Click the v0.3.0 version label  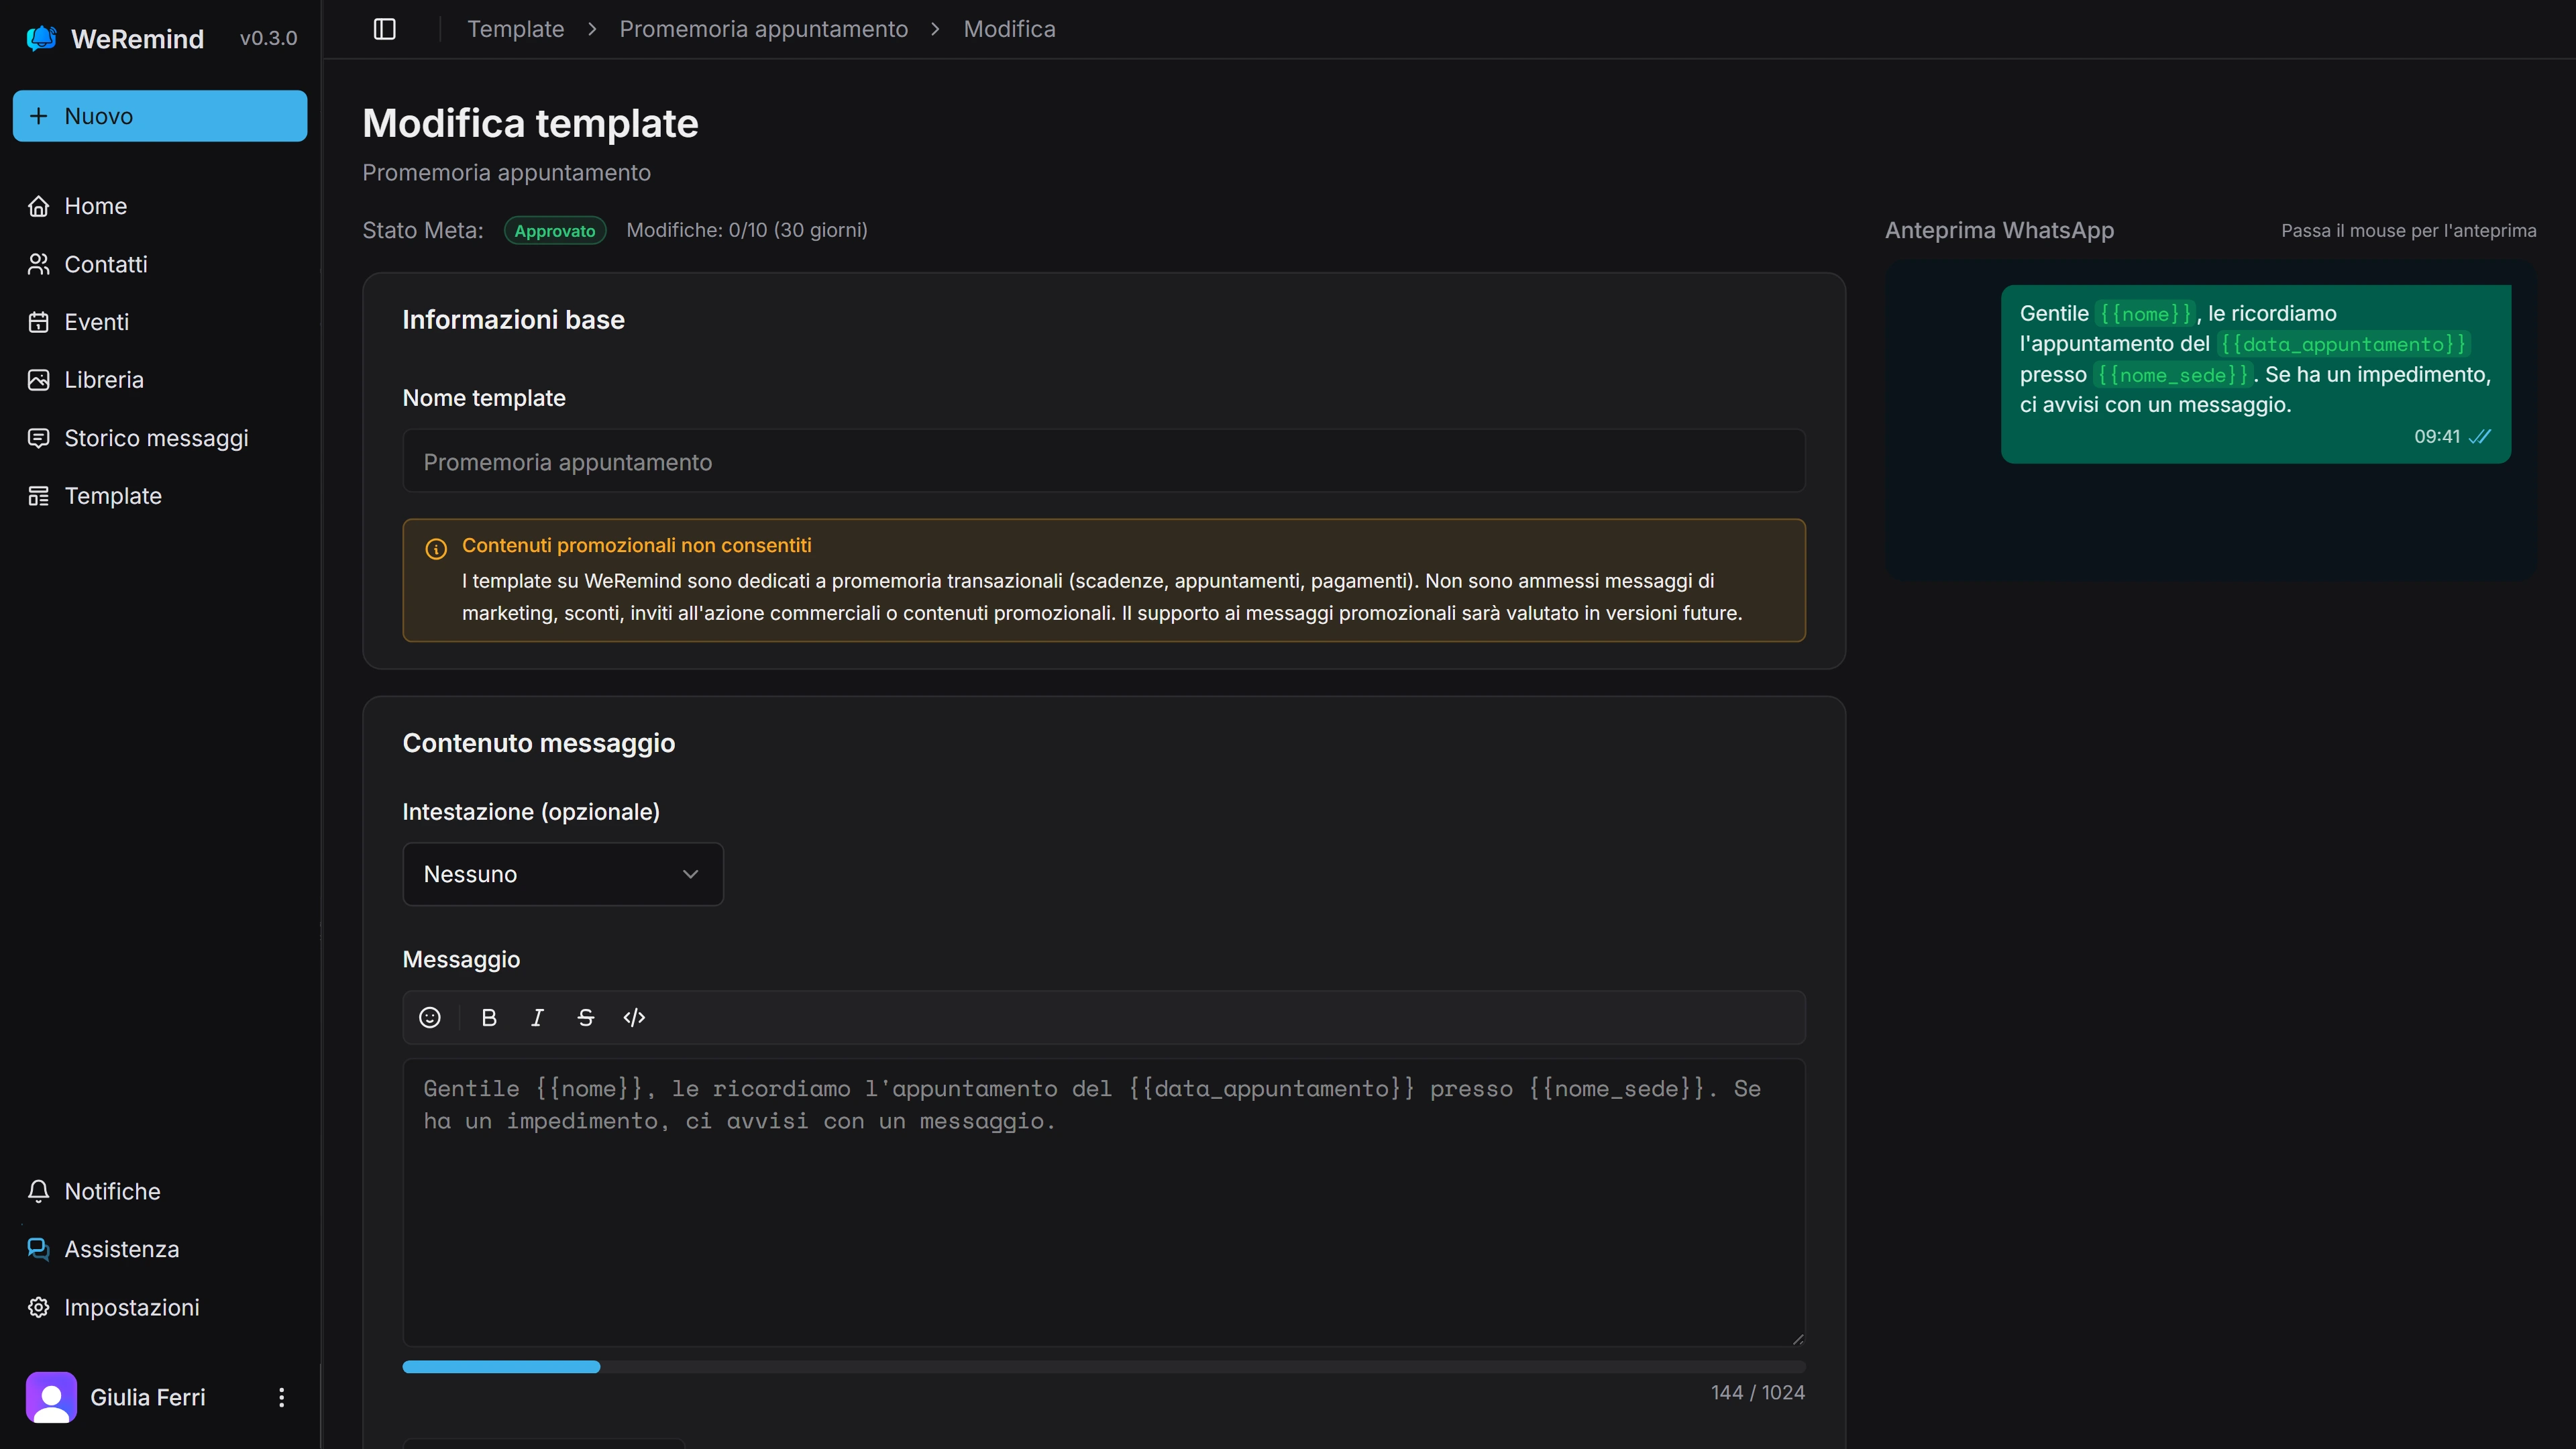coord(268,38)
